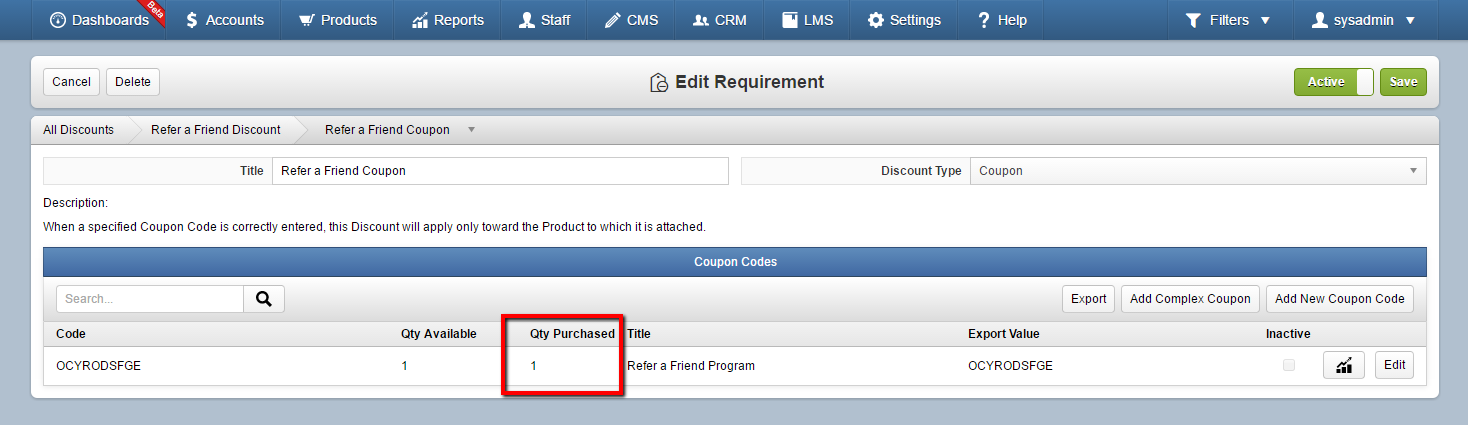Open the Products cart menu
Viewport: 1468px width, 425px height.
point(338,20)
